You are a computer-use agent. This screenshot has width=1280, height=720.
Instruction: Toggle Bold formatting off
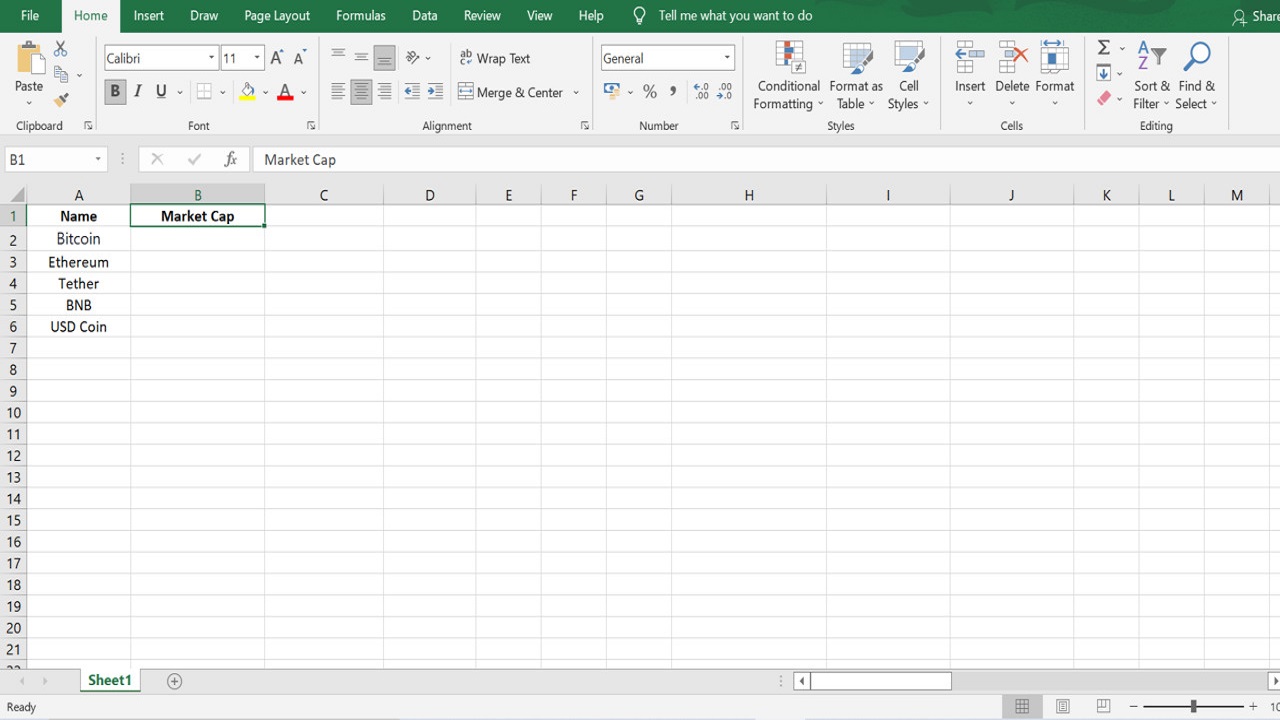coord(115,92)
